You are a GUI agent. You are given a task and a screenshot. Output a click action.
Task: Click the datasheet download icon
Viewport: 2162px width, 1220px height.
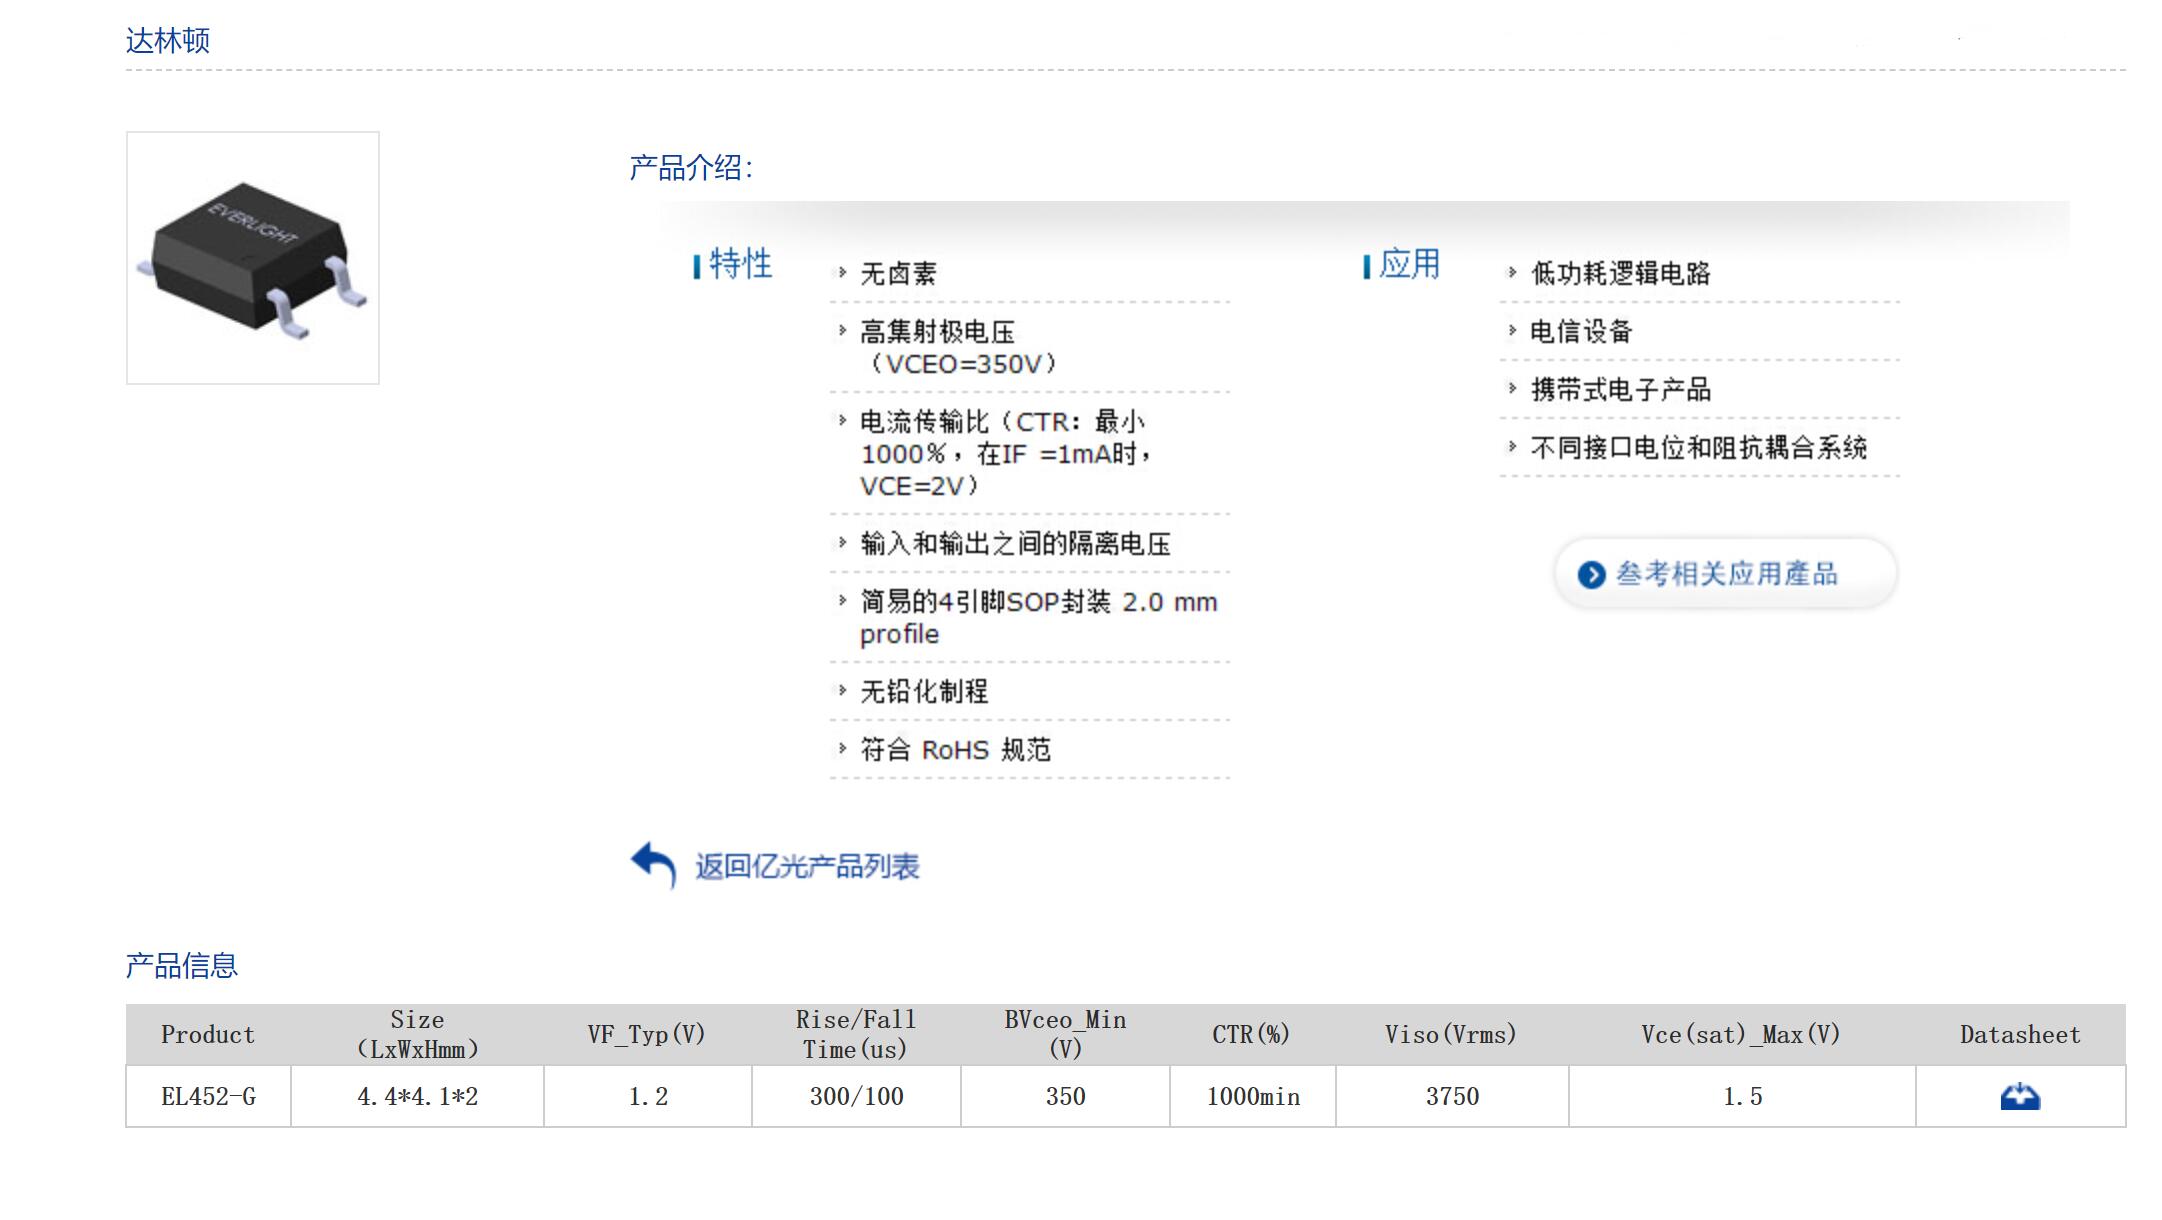2019,1097
